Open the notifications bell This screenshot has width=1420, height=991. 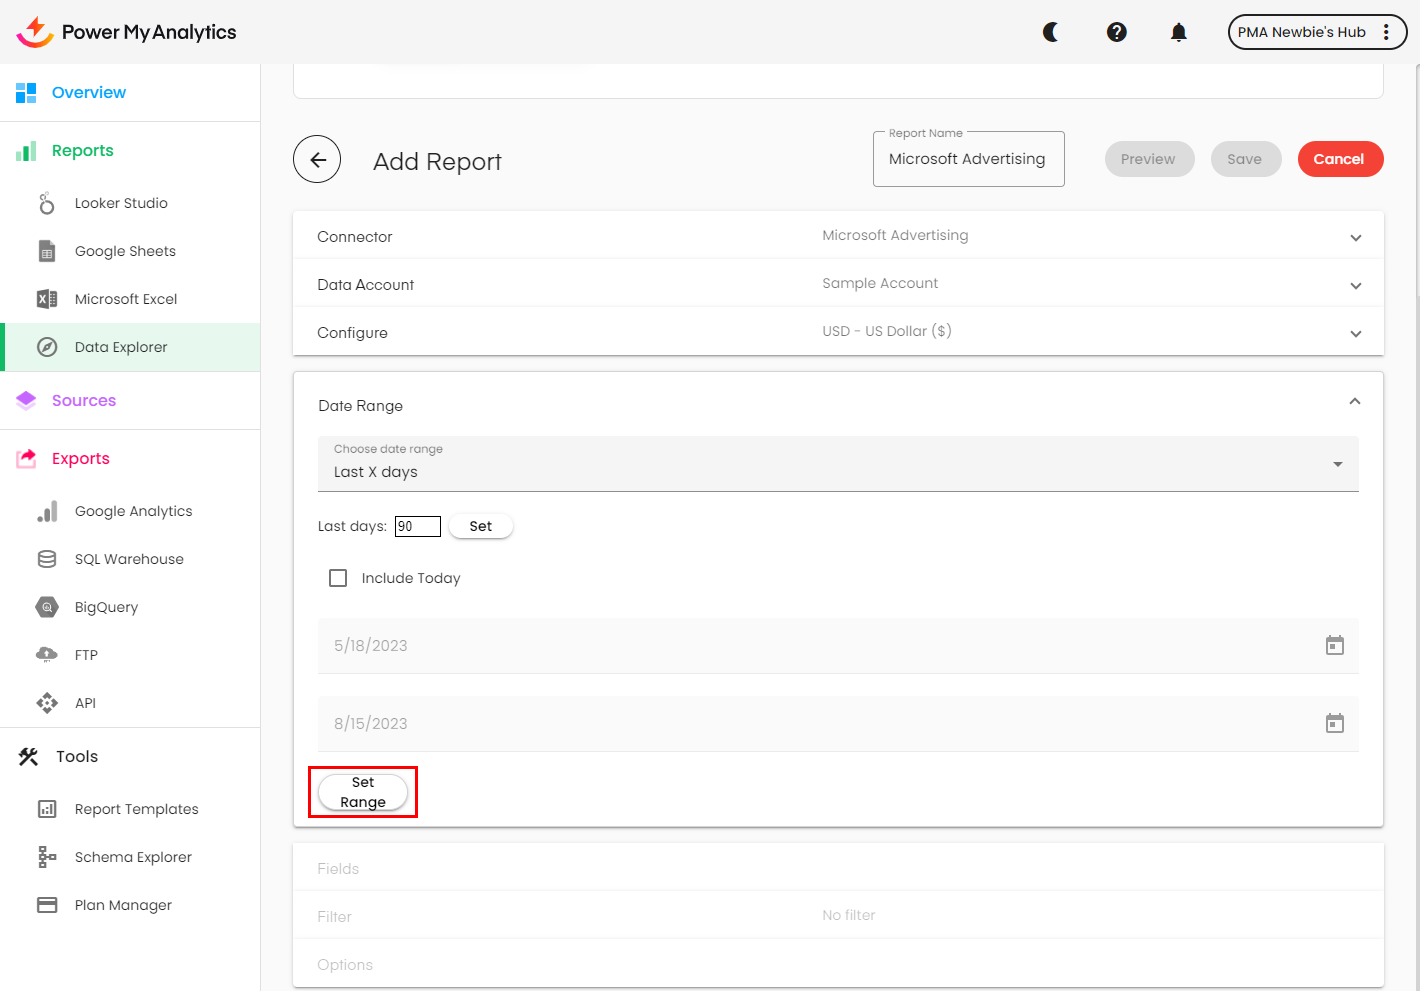click(1179, 32)
